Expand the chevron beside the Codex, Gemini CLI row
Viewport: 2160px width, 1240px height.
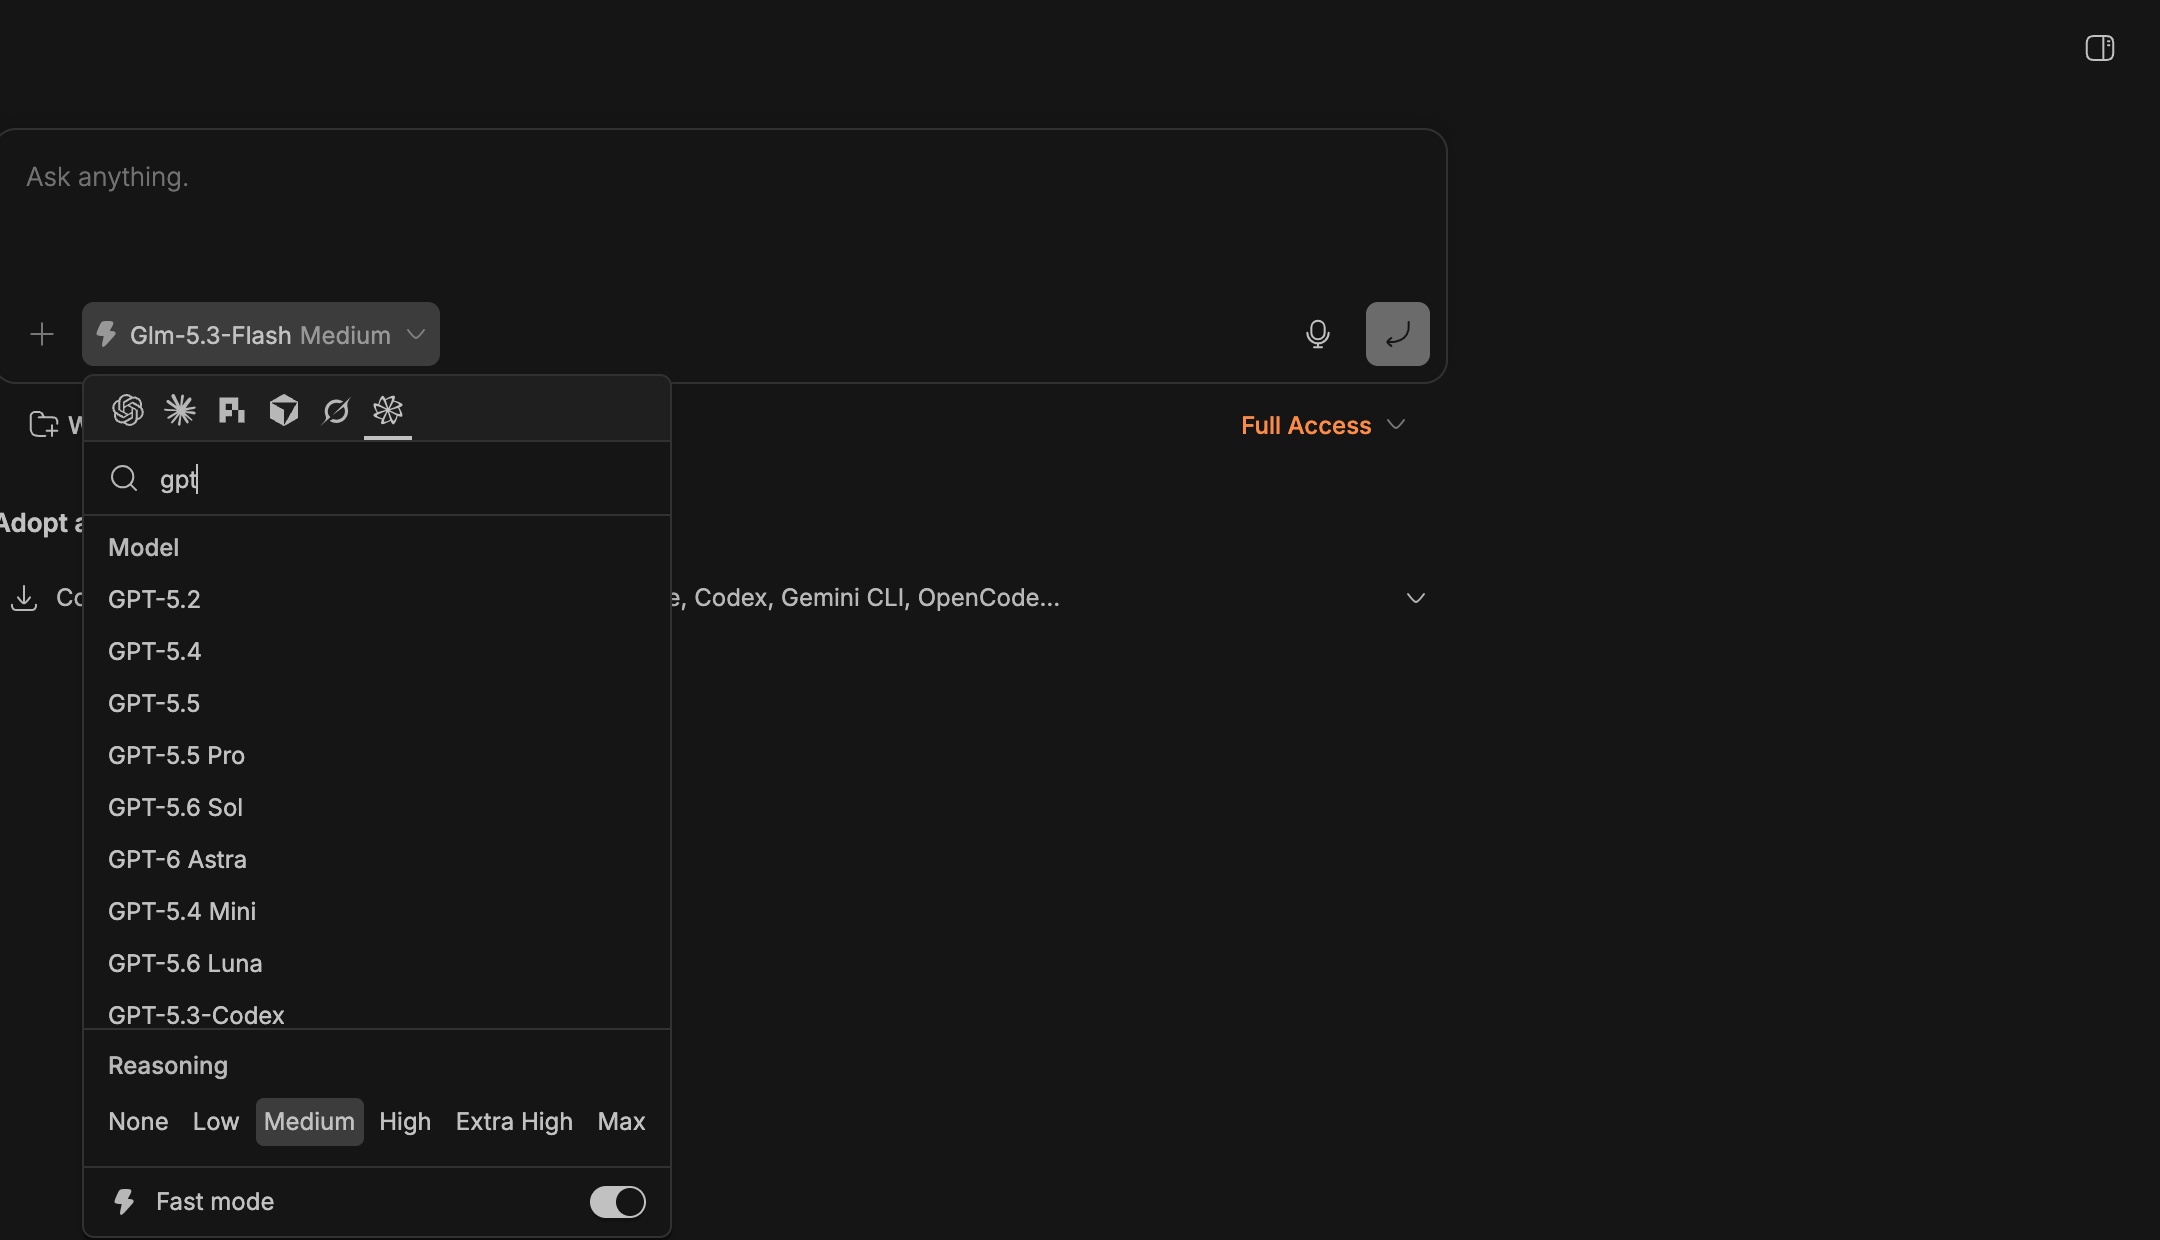pos(1416,598)
